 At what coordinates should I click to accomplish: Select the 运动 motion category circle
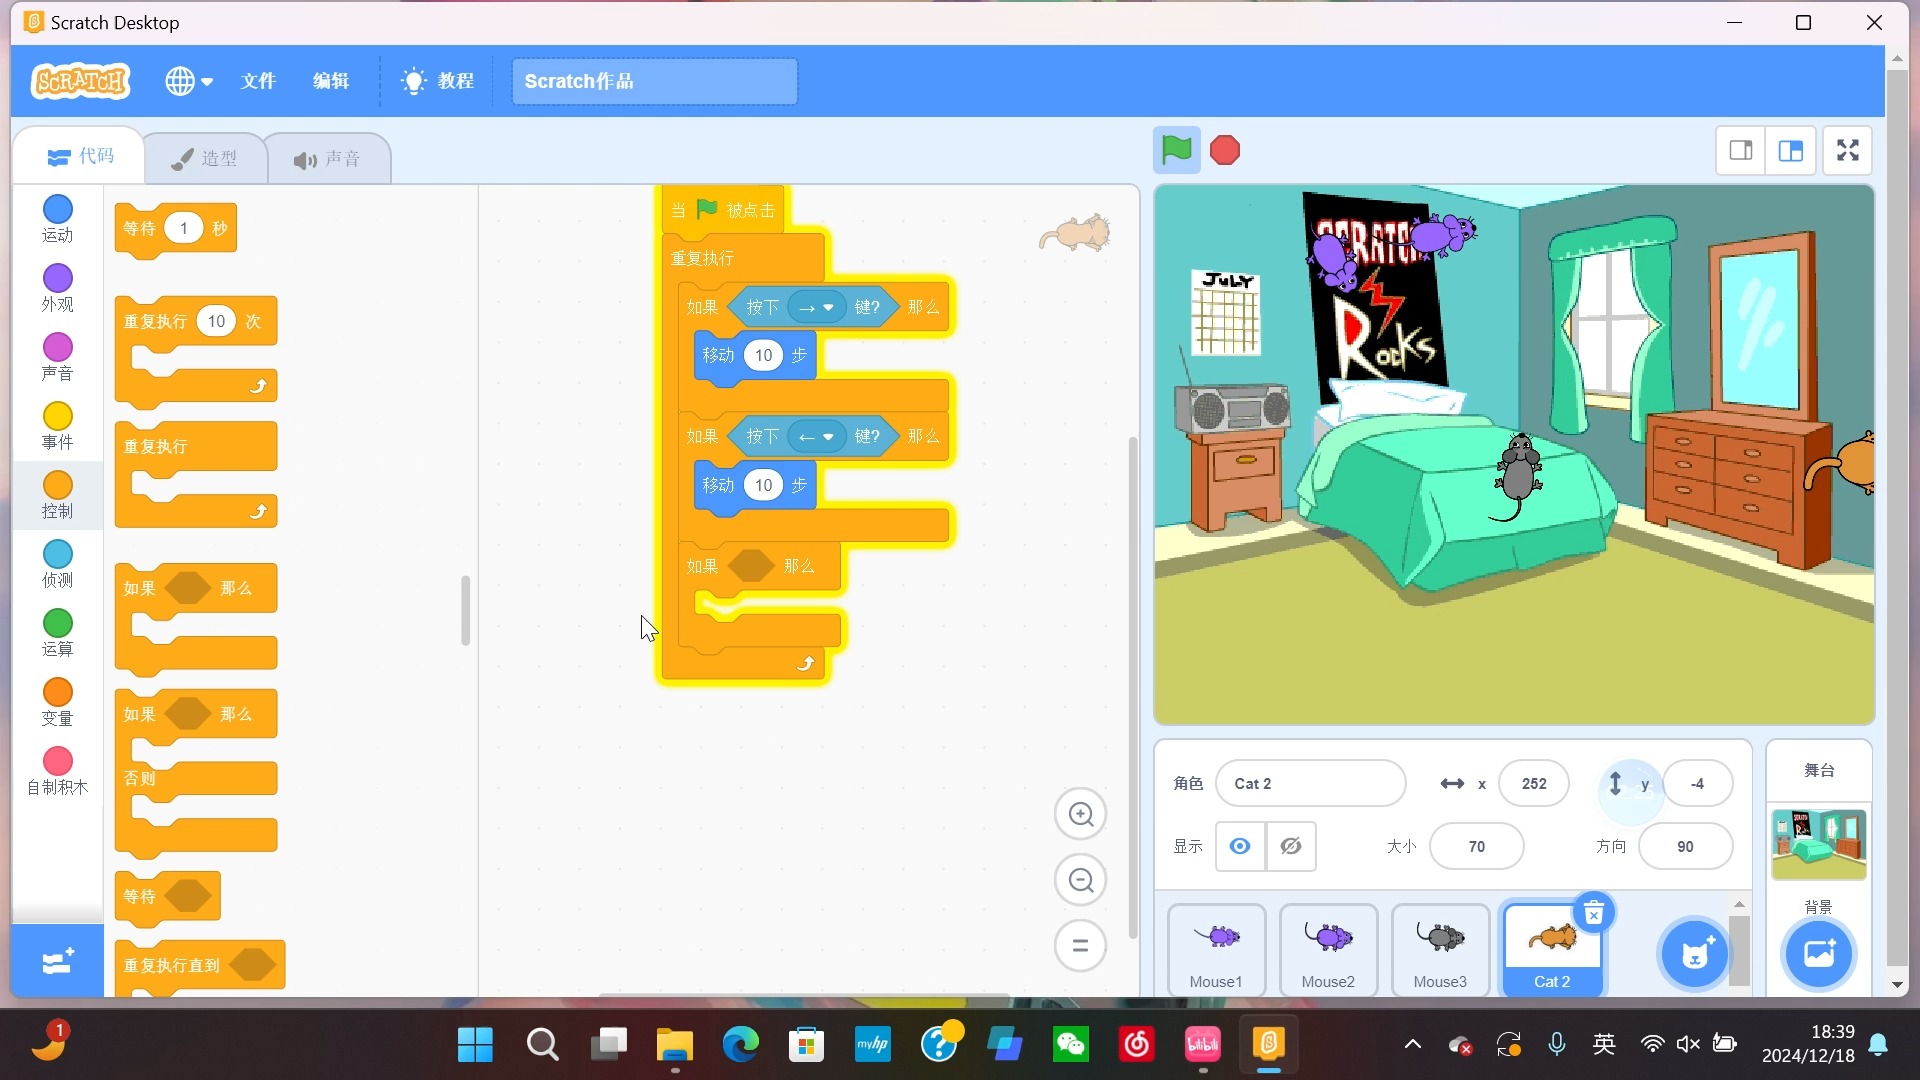[58, 209]
